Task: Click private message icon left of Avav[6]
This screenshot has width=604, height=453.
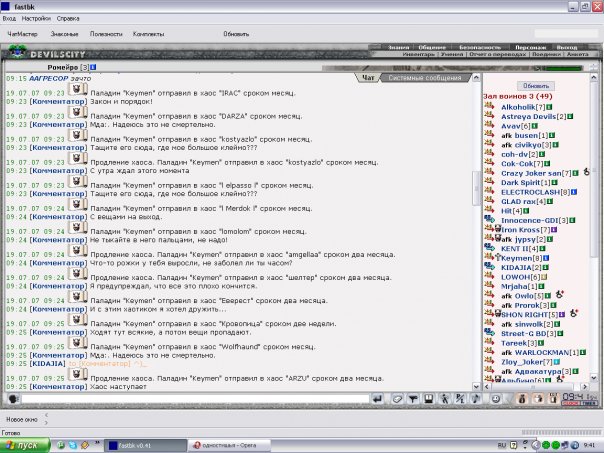Action: click(489, 125)
